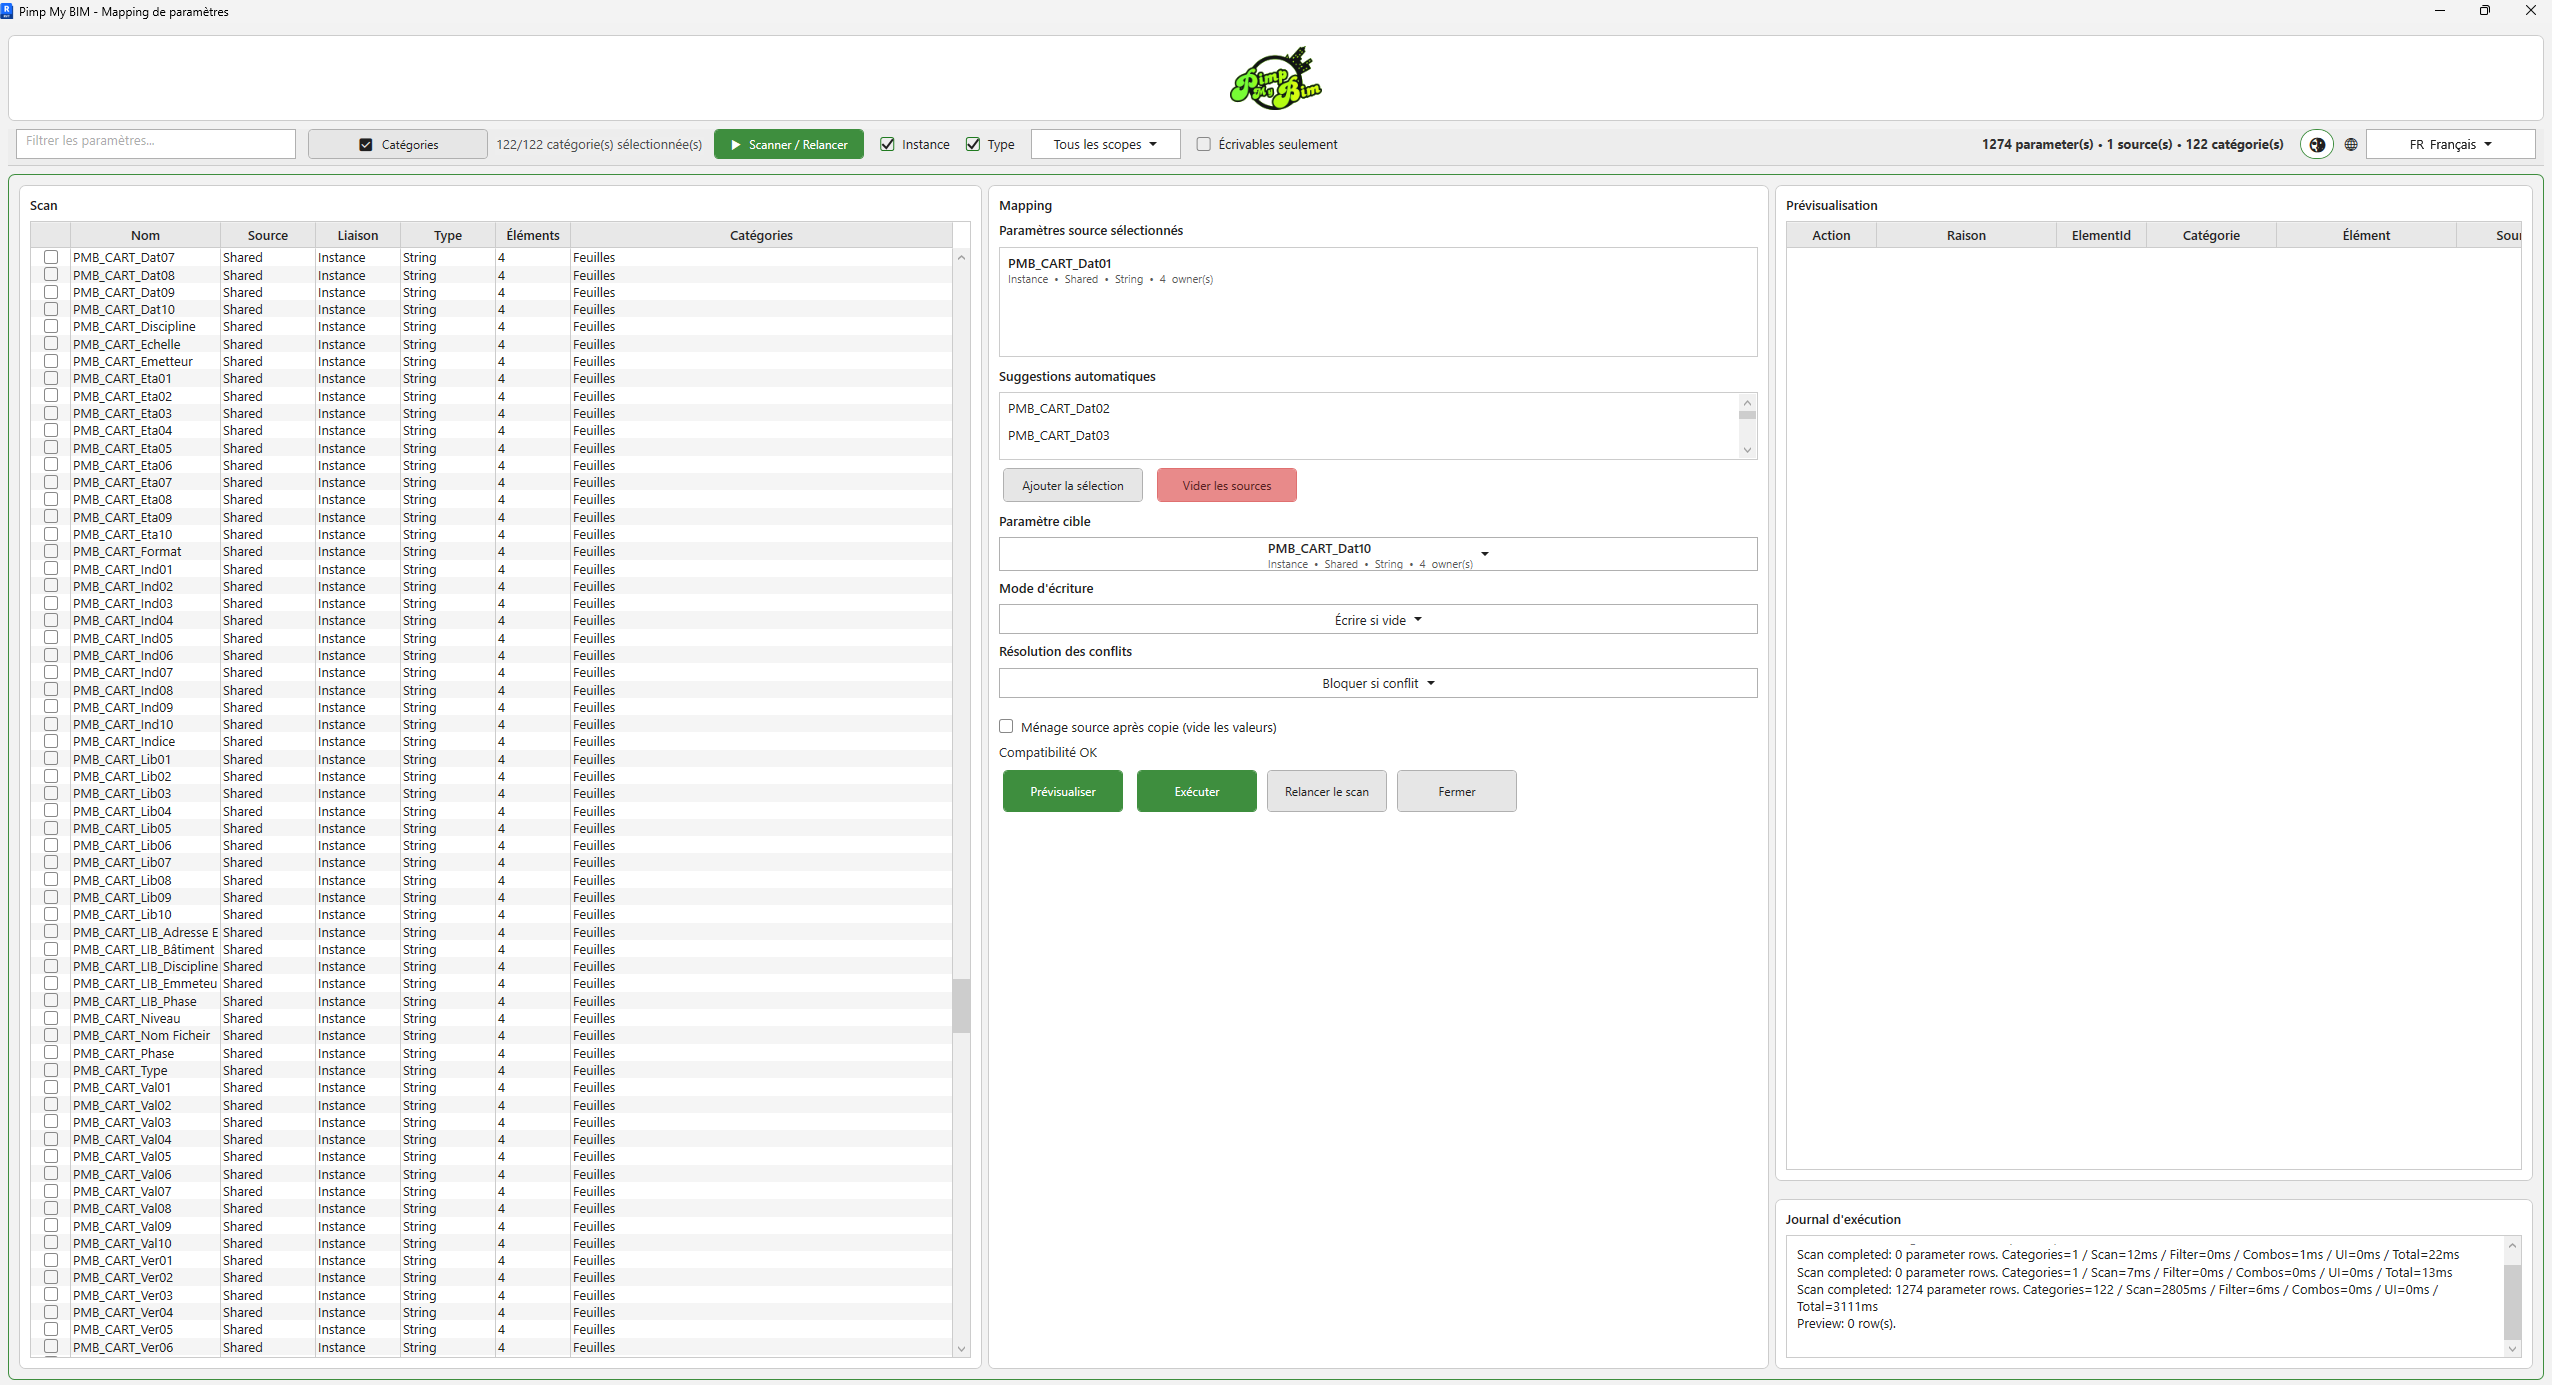Click the PMB_CART_Nom Ficheir row name
Screen dimensions: 2552x1385
pyautogui.click(x=142, y=1035)
